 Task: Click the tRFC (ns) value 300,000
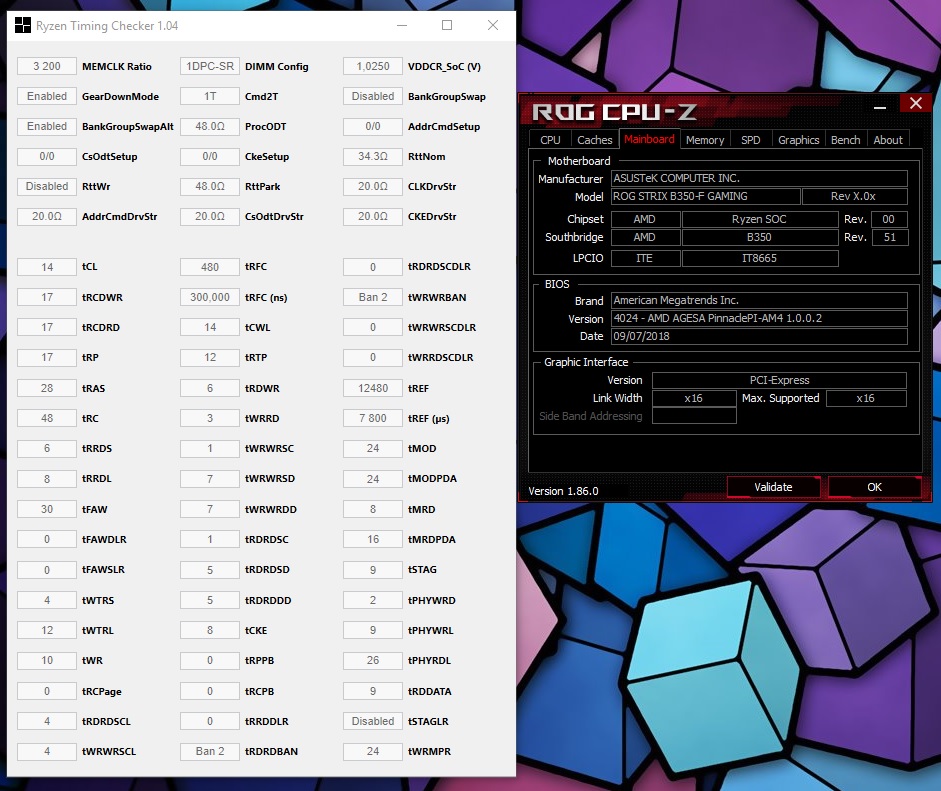pyautogui.click(x=210, y=297)
